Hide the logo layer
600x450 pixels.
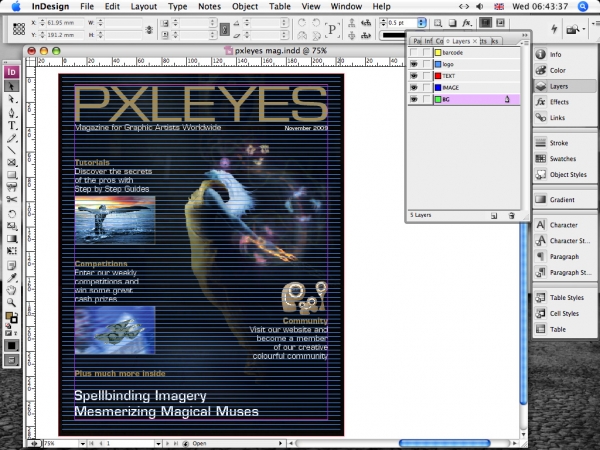[414, 64]
